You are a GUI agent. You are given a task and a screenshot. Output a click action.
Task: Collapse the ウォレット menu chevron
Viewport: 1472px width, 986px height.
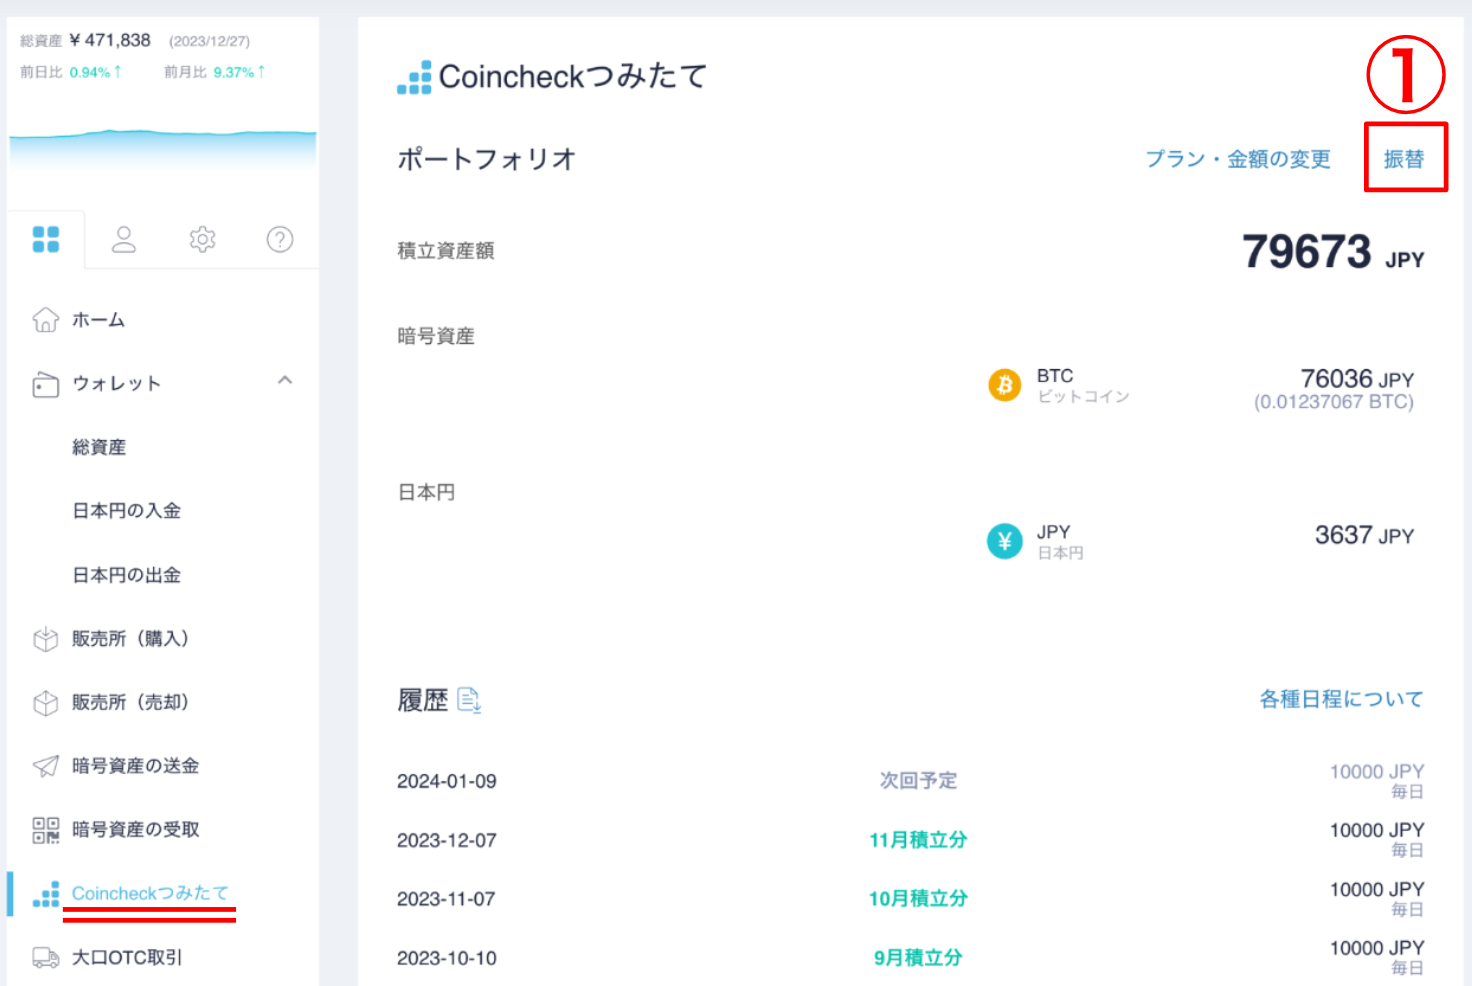click(285, 380)
